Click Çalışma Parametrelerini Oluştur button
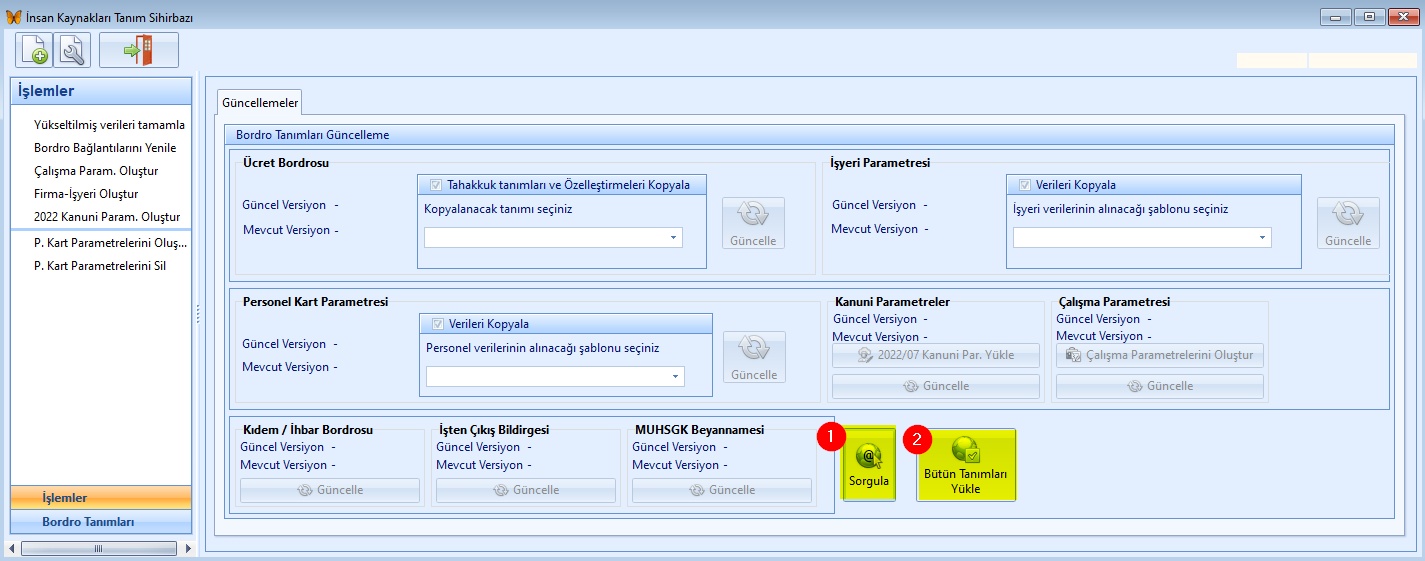Image resolution: width=1425 pixels, height=561 pixels. pos(1160,355)
